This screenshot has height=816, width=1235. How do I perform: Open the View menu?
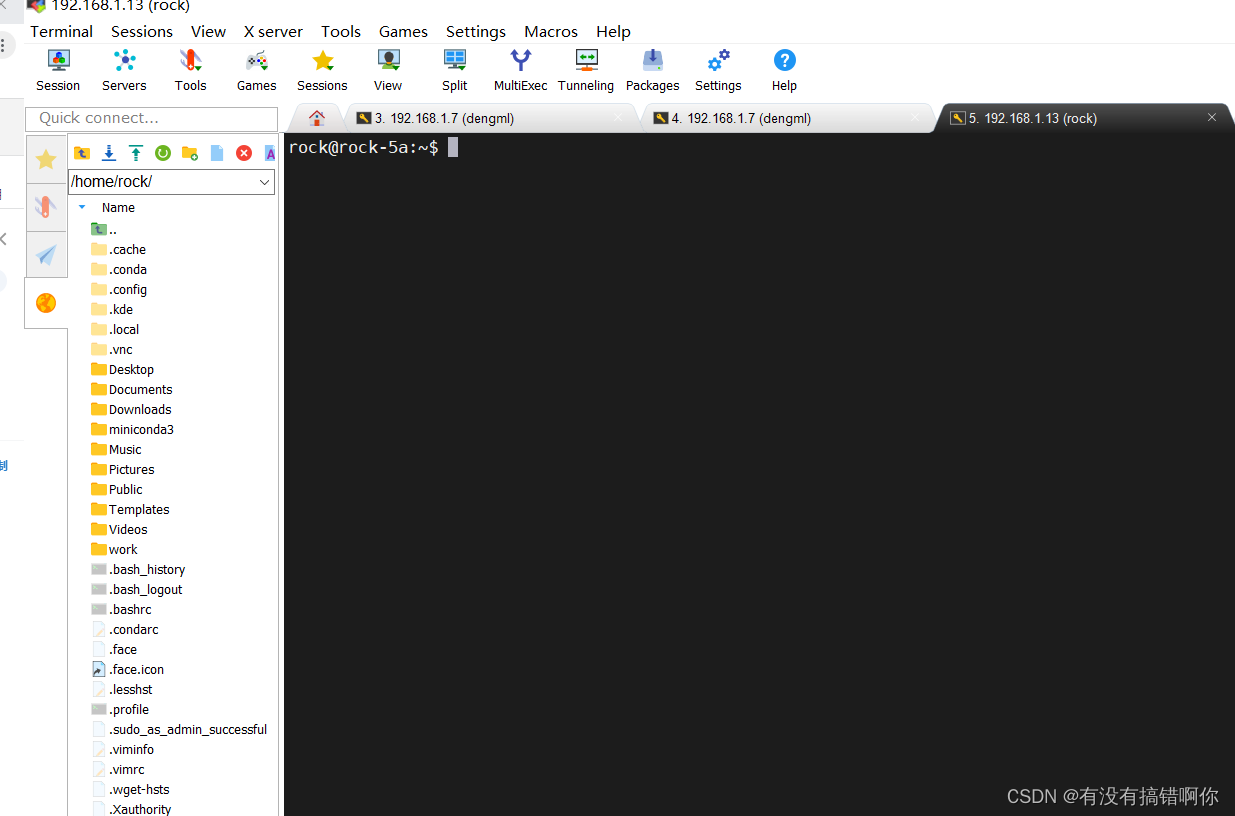pyautogui.click(x=208, y=31)
